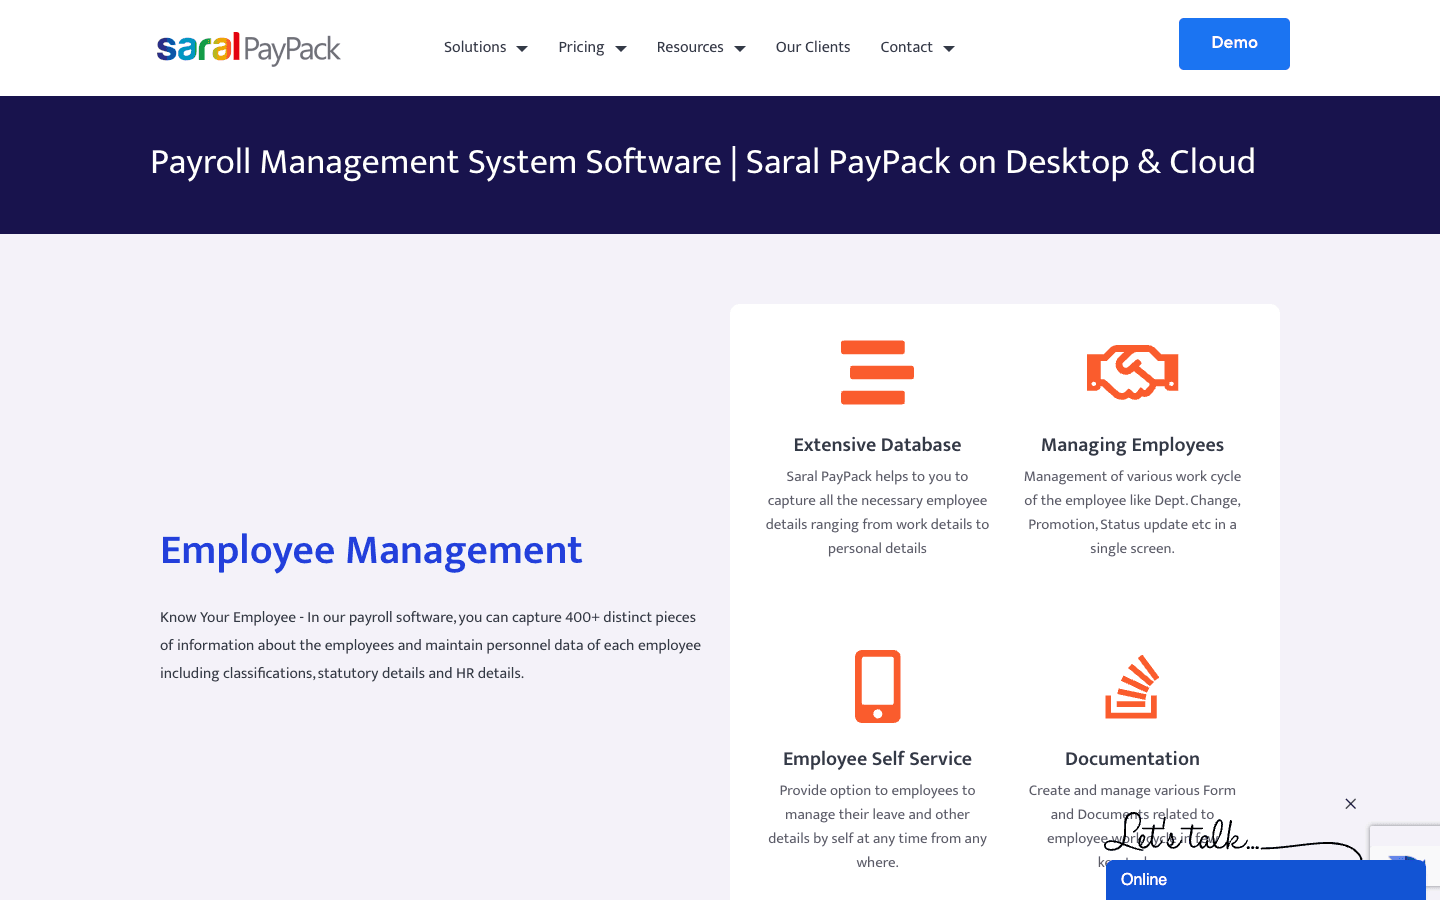The width and height of the screenshot is (1440, 900).
Task: Expand the Resources dropdown arrow
Action: (x=740, y=48)
